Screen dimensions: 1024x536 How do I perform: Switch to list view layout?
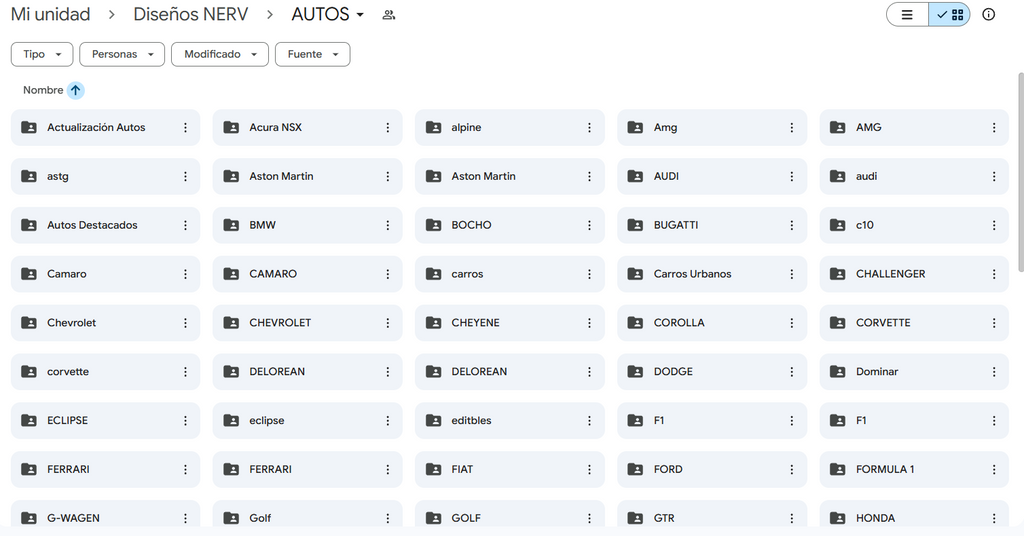pyautogui.click(x=907, y=15)
